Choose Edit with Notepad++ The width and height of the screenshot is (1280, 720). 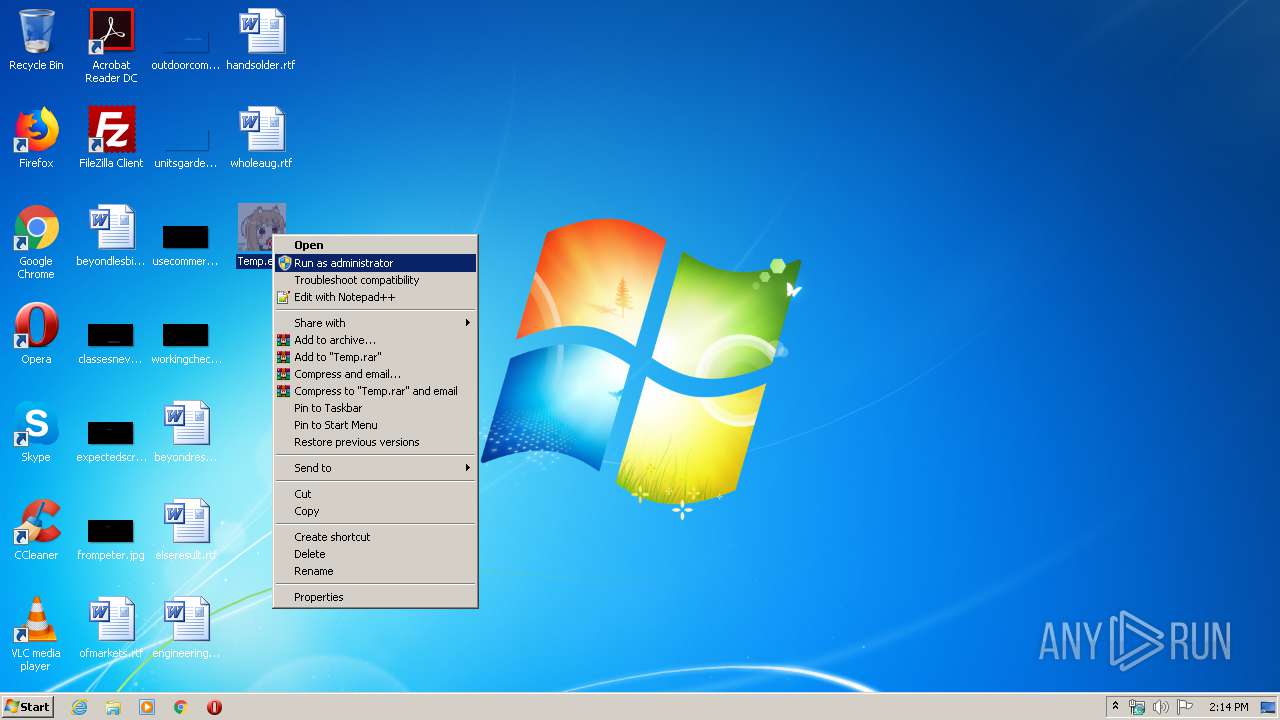click(375, 297)
